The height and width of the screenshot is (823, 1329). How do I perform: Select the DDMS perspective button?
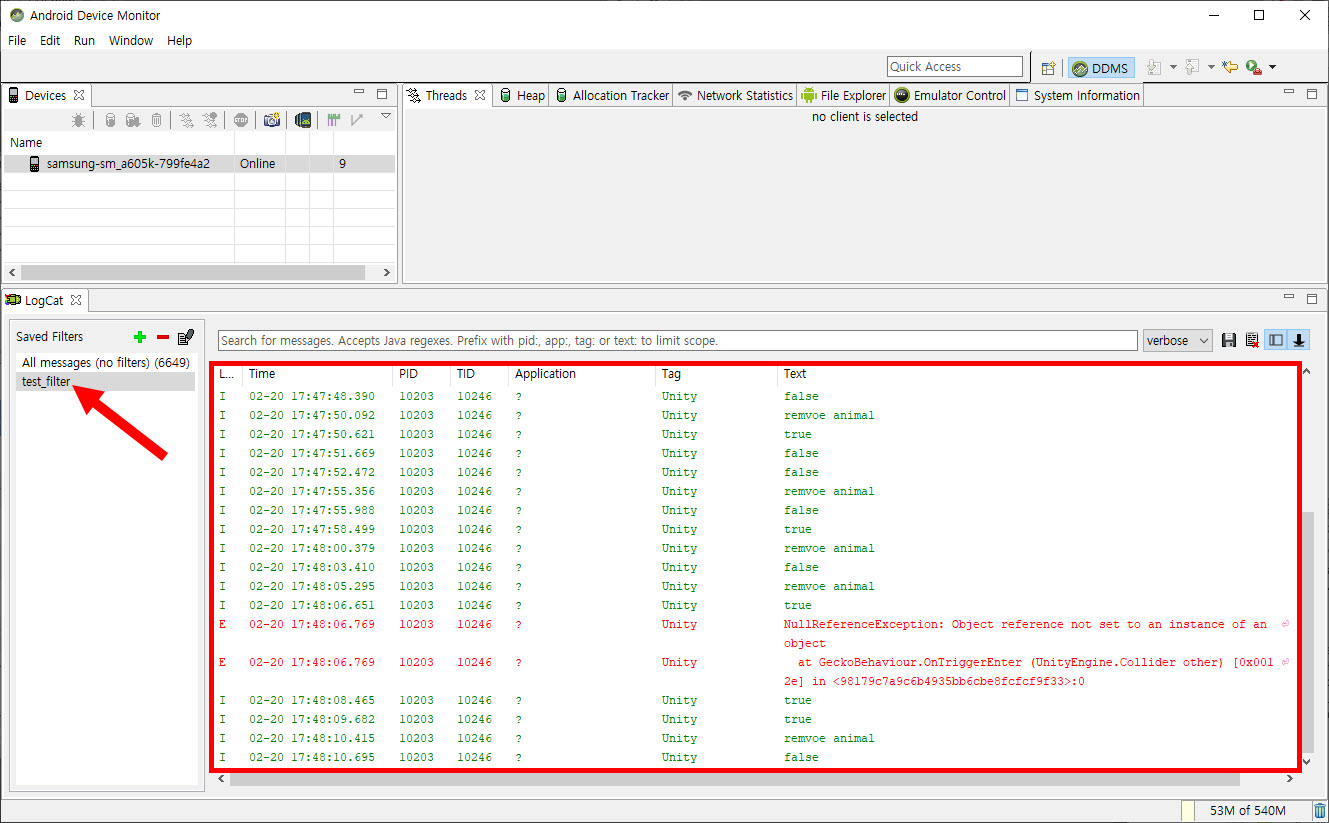tap(1101, 68)
